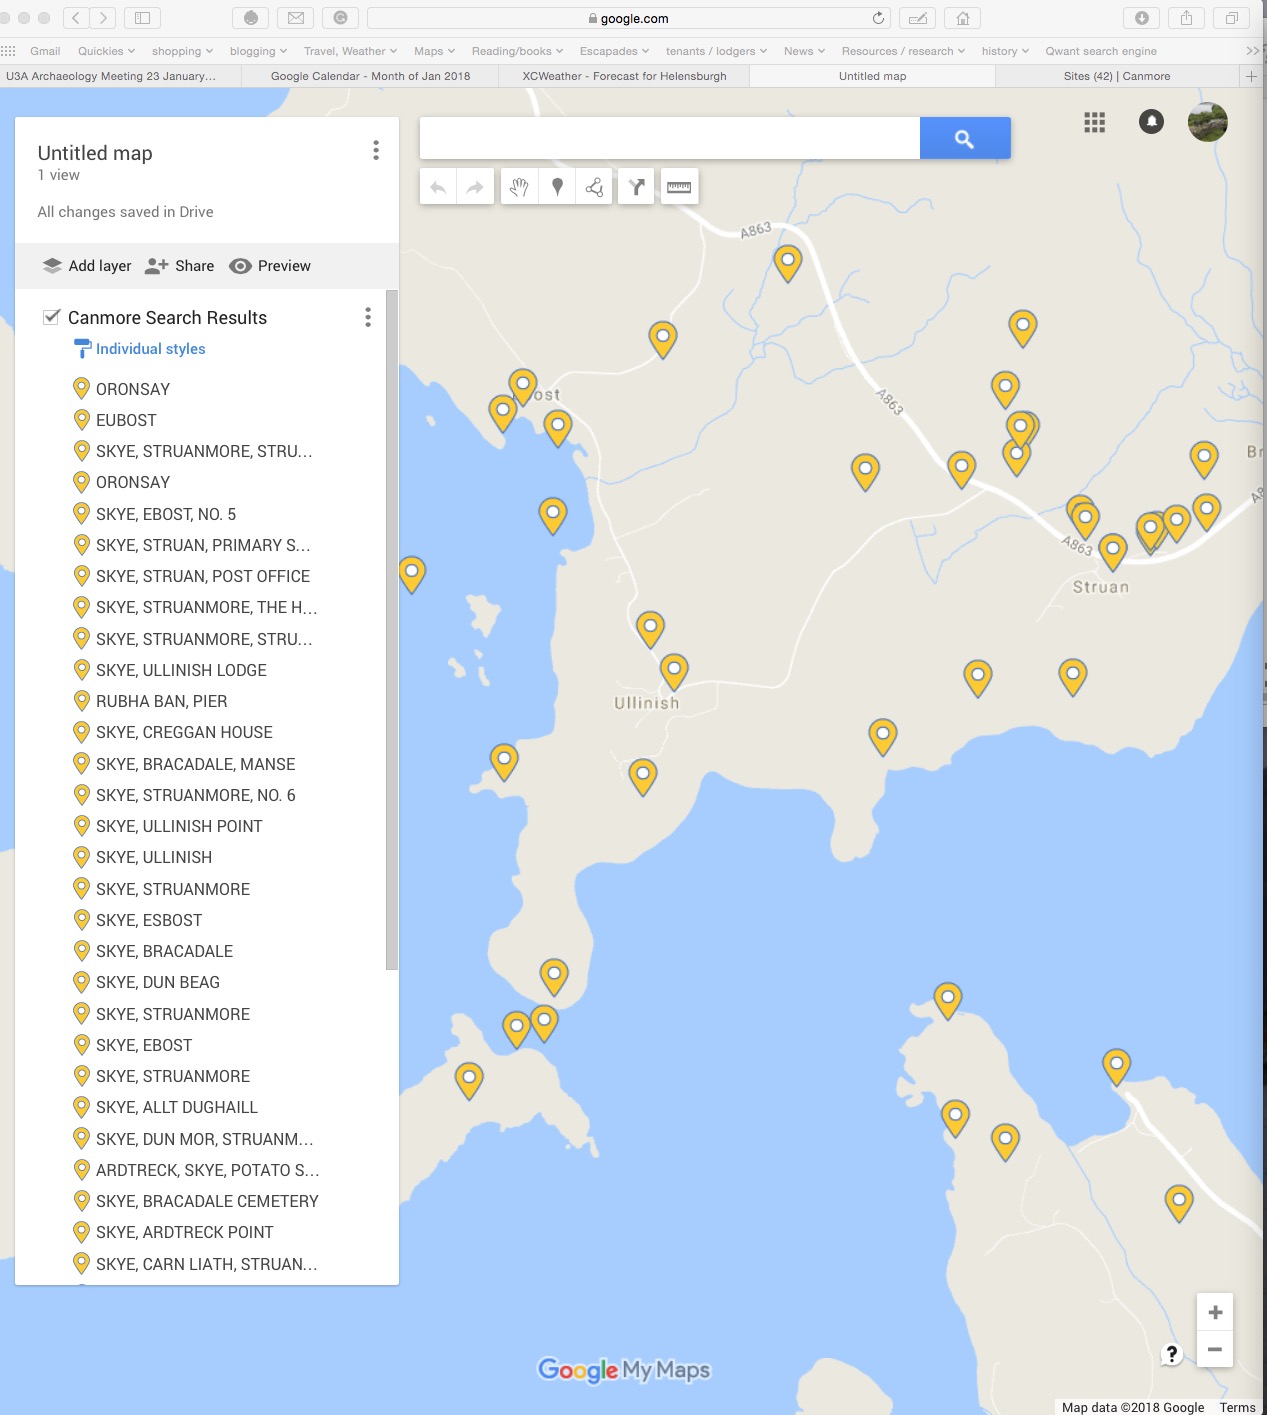Expand the Quickies bookmarks folder
Screen dimensions: 1267x1415
(106, 51)
